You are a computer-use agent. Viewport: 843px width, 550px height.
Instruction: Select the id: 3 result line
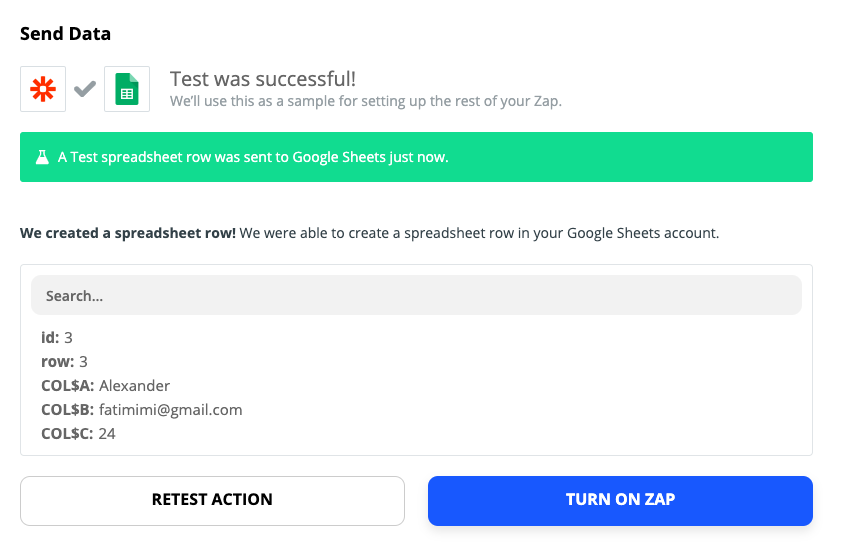[x=57, y=338]
